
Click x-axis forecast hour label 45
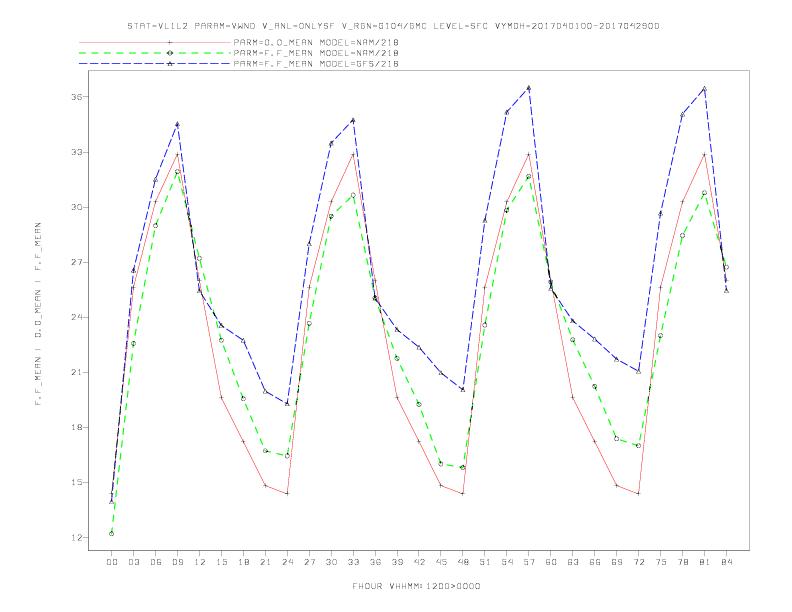(441, 562)
